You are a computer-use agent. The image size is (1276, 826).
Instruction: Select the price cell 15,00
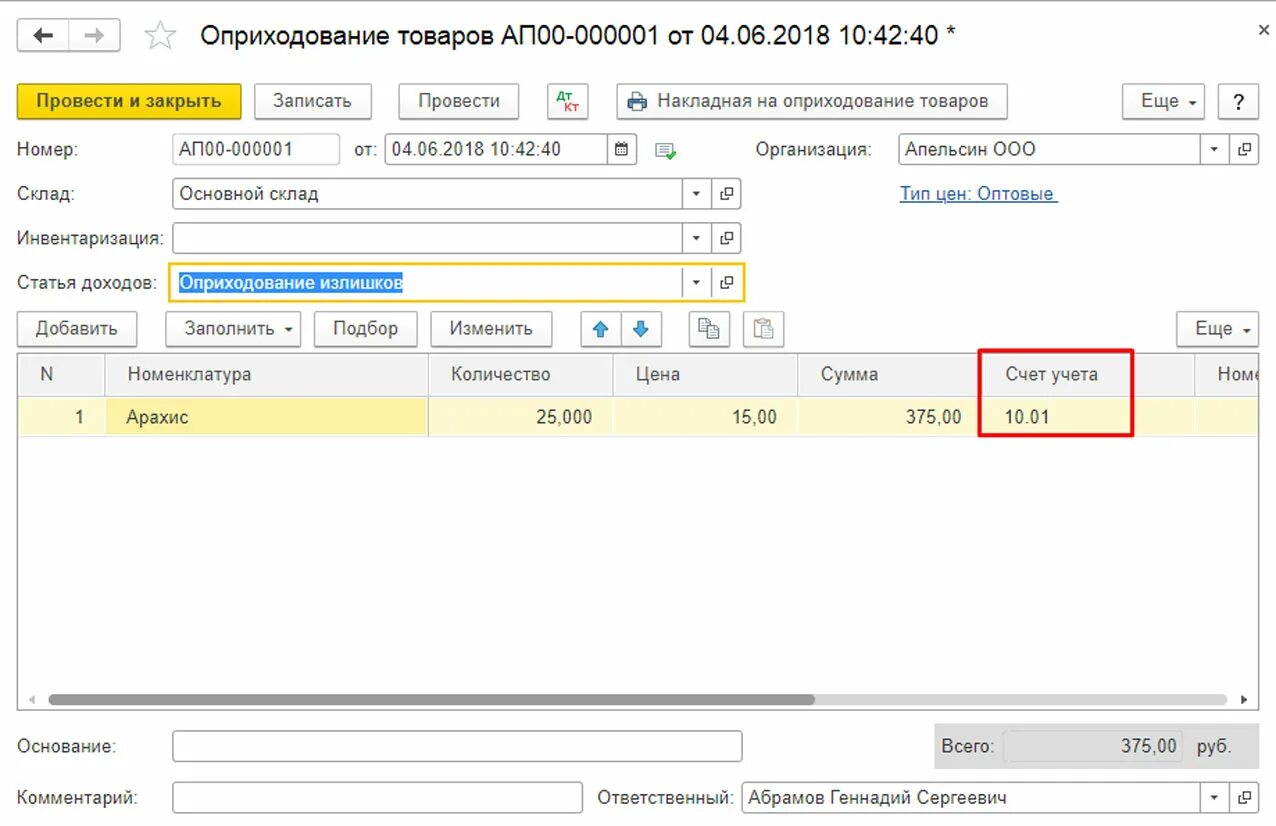tap(705, 417)
